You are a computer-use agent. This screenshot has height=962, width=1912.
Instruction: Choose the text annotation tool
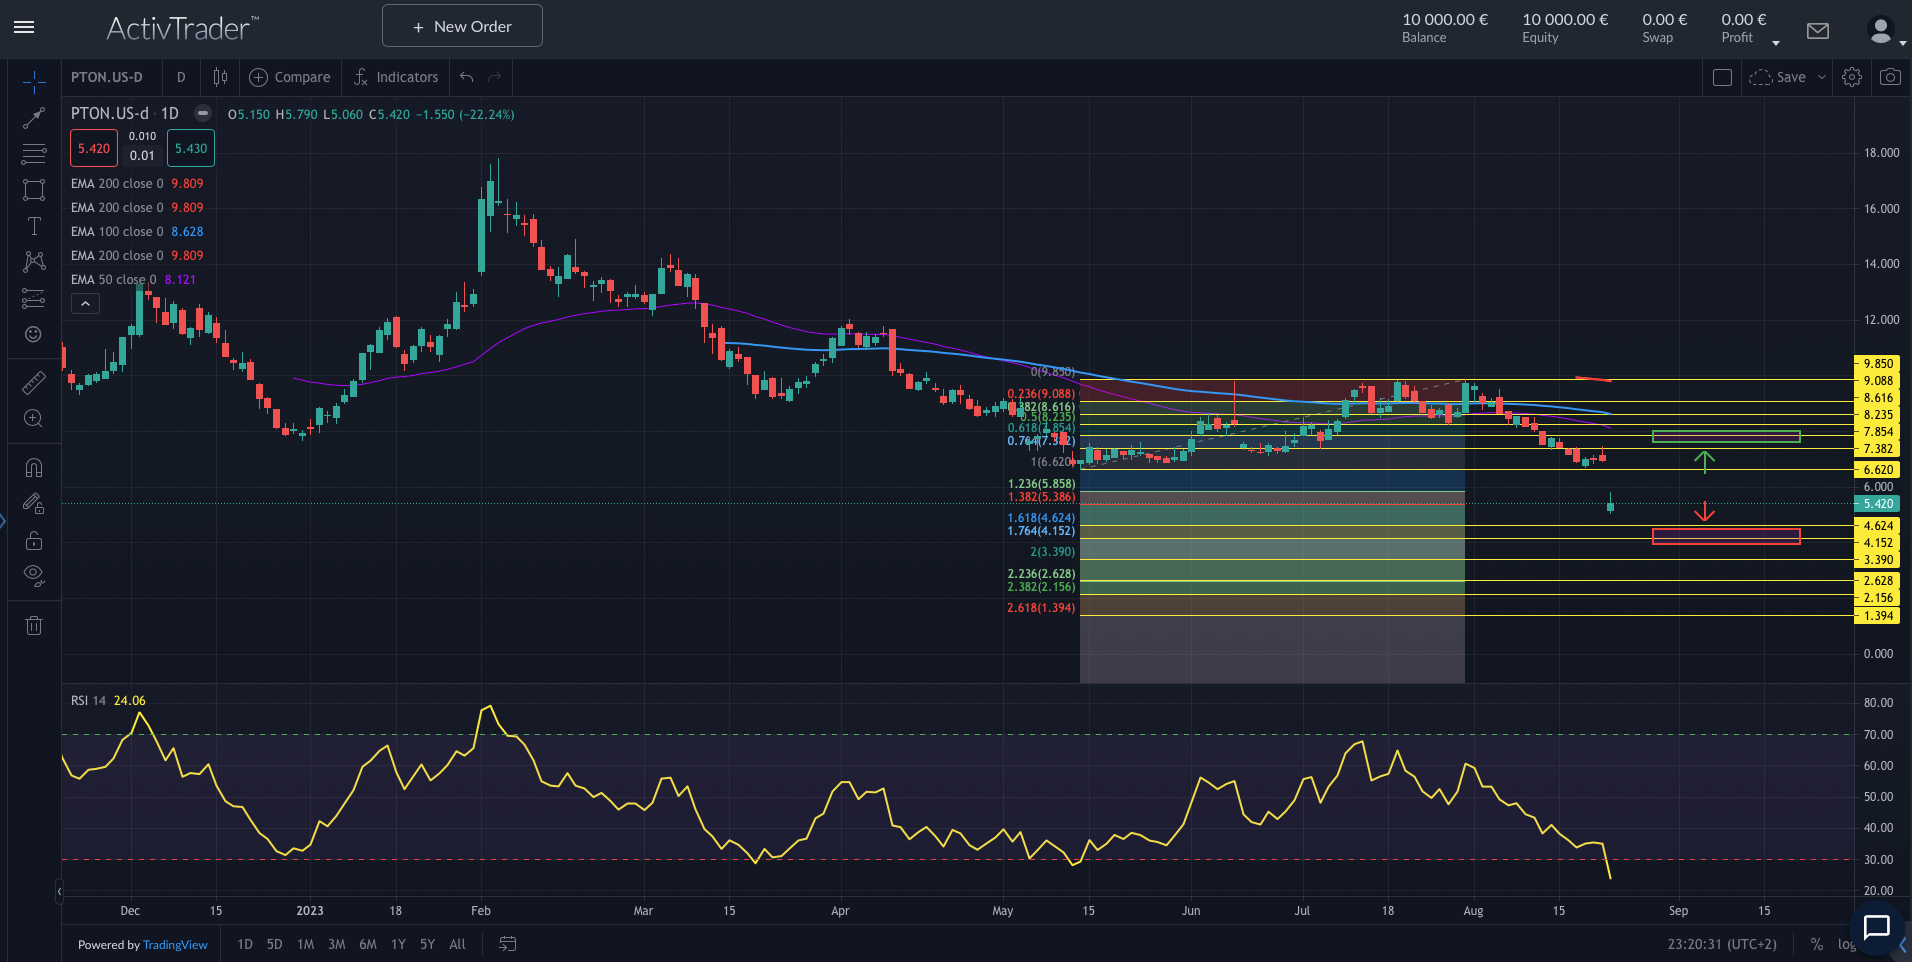[34, 226]
